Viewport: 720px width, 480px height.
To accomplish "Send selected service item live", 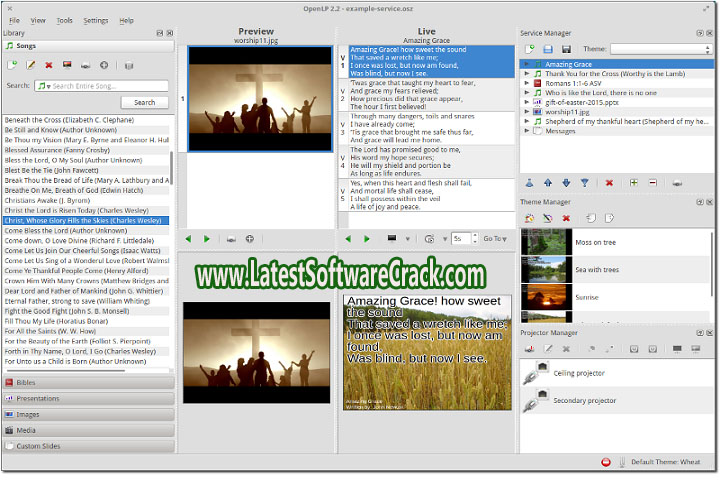I will coord(677,183).
